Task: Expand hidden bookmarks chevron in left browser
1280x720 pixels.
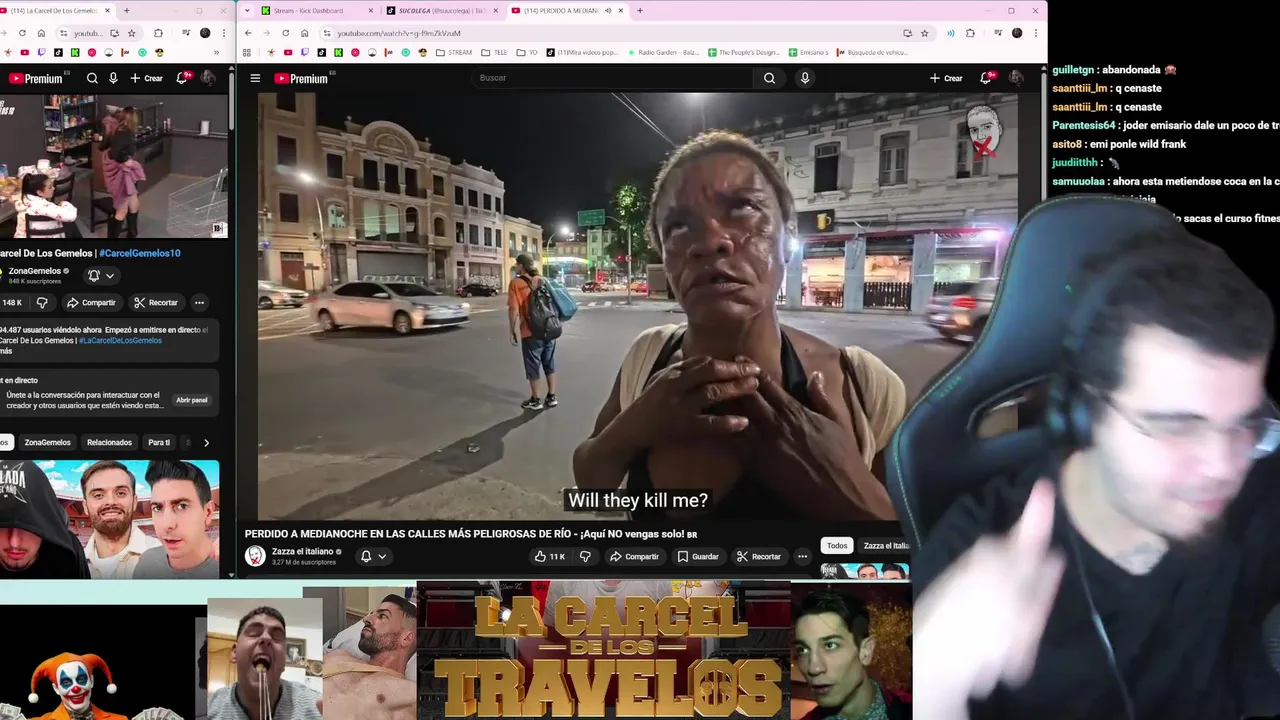Action: pyautogui.click(x=216, y=52)
